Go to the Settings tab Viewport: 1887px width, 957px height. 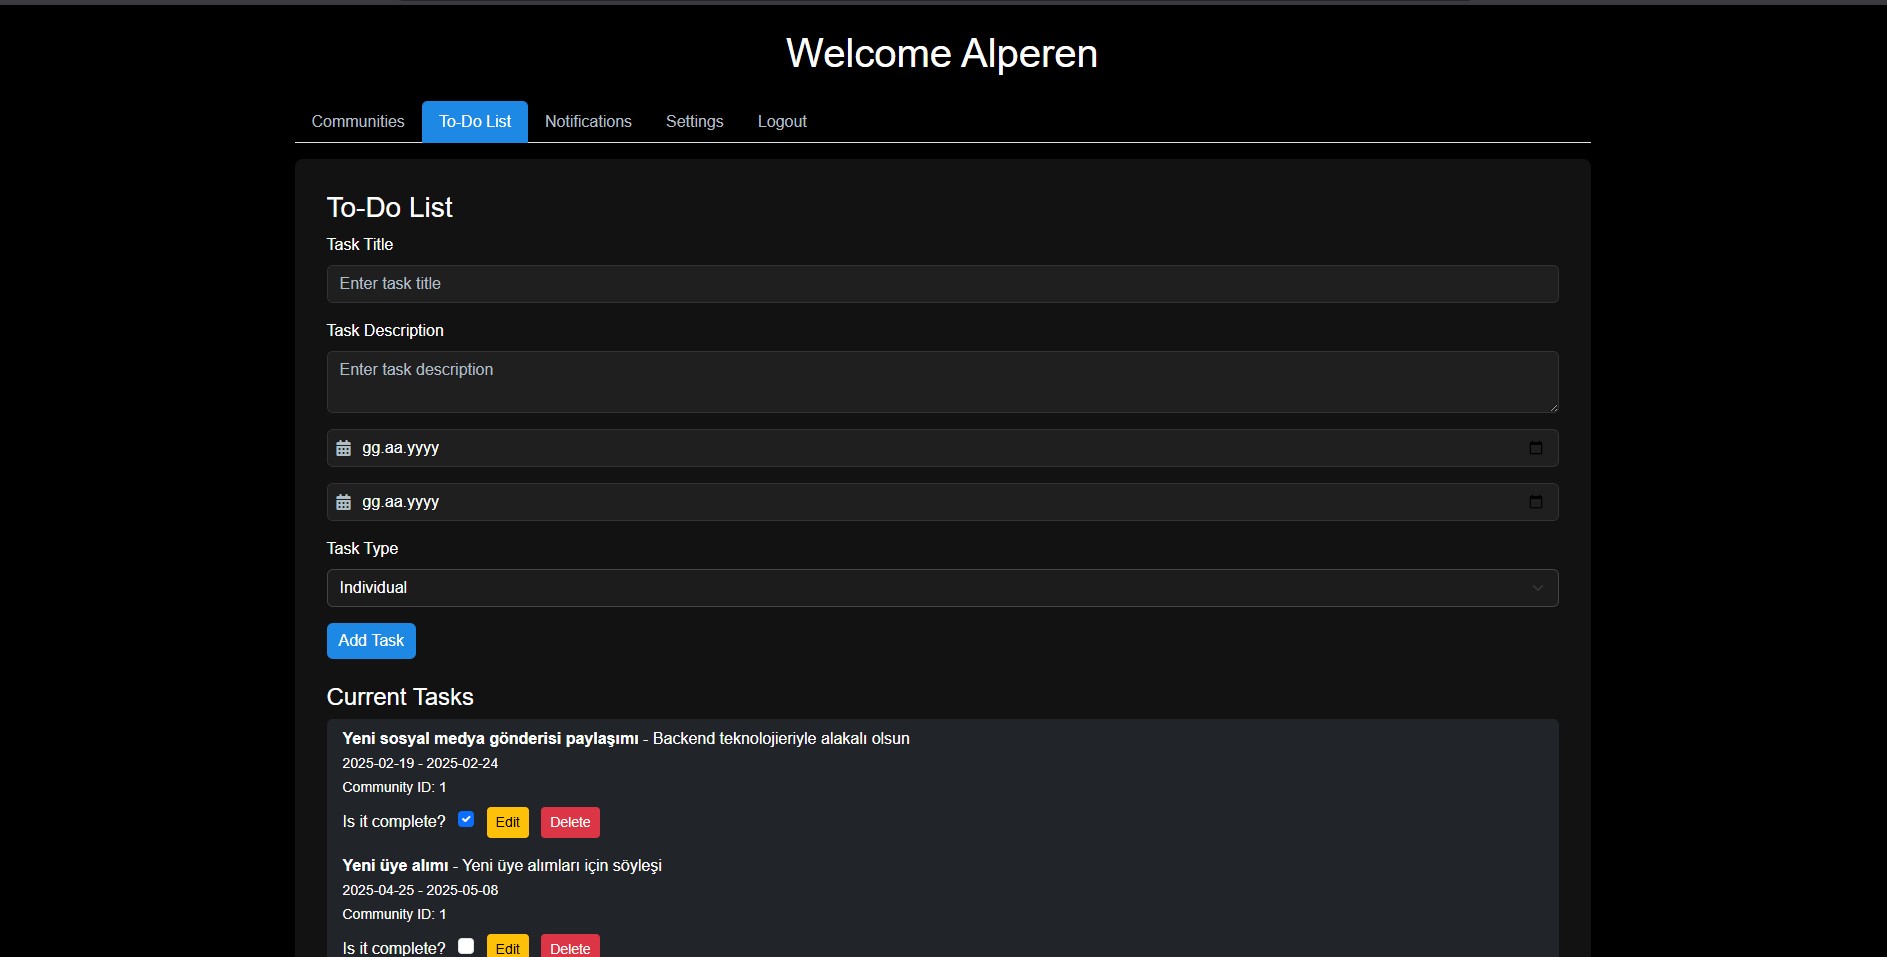[694, 121]
